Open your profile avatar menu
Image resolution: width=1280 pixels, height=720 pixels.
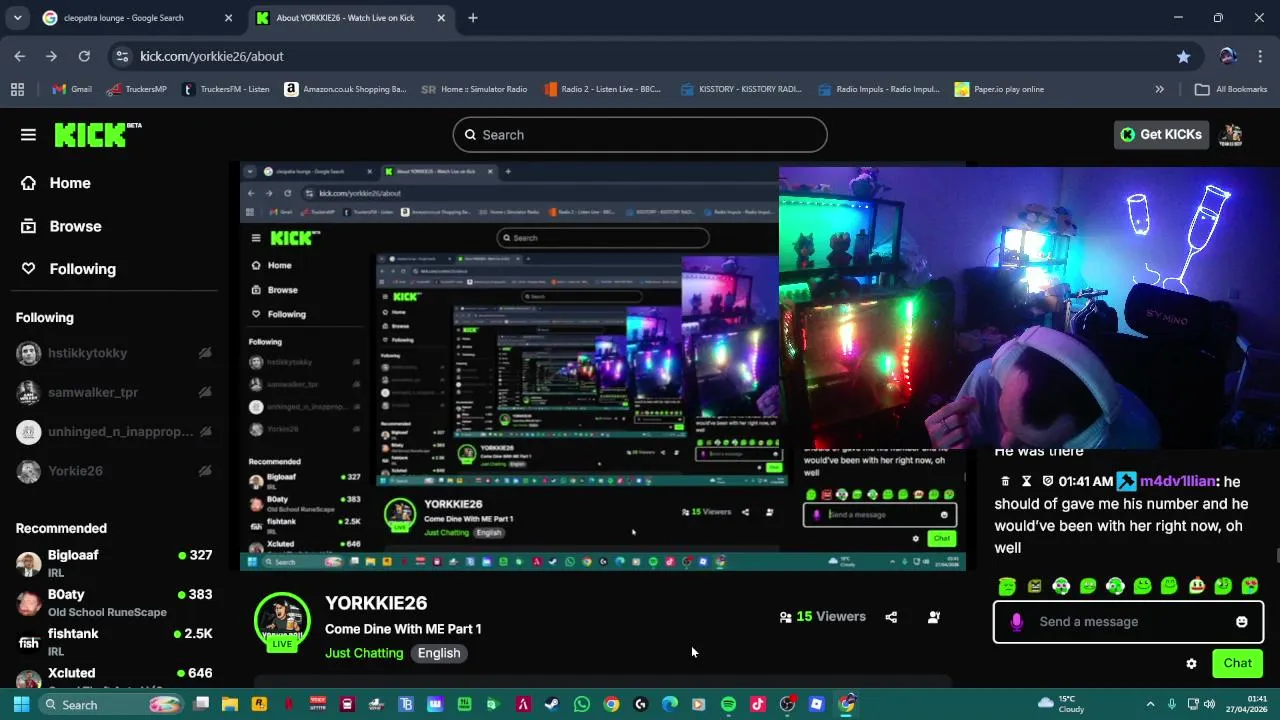click(1232, 135)
